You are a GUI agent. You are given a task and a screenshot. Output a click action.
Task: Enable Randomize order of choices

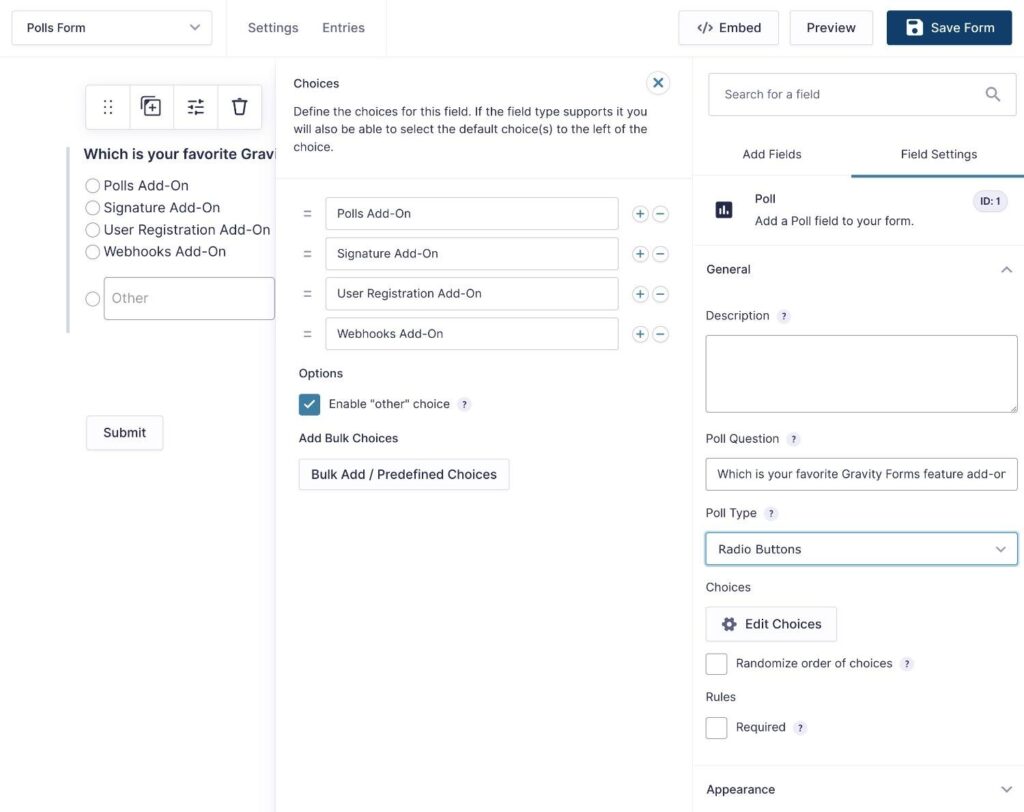716,663
